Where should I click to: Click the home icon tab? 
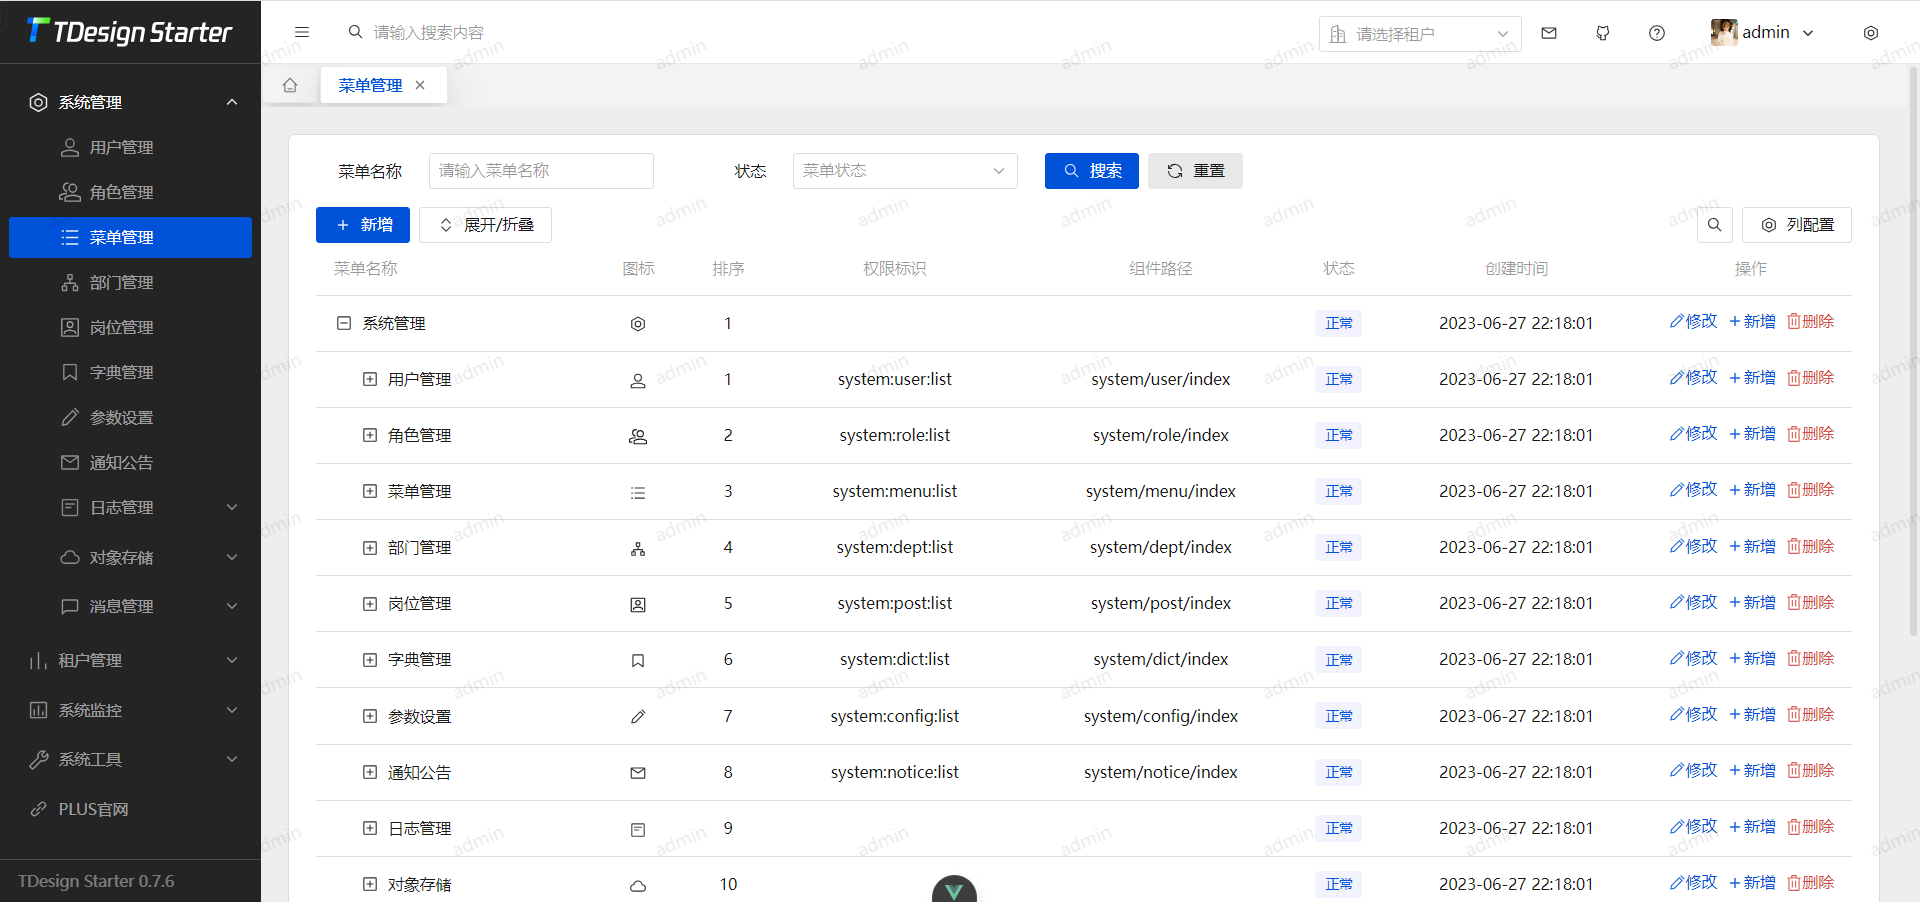(x=290, y=85)
